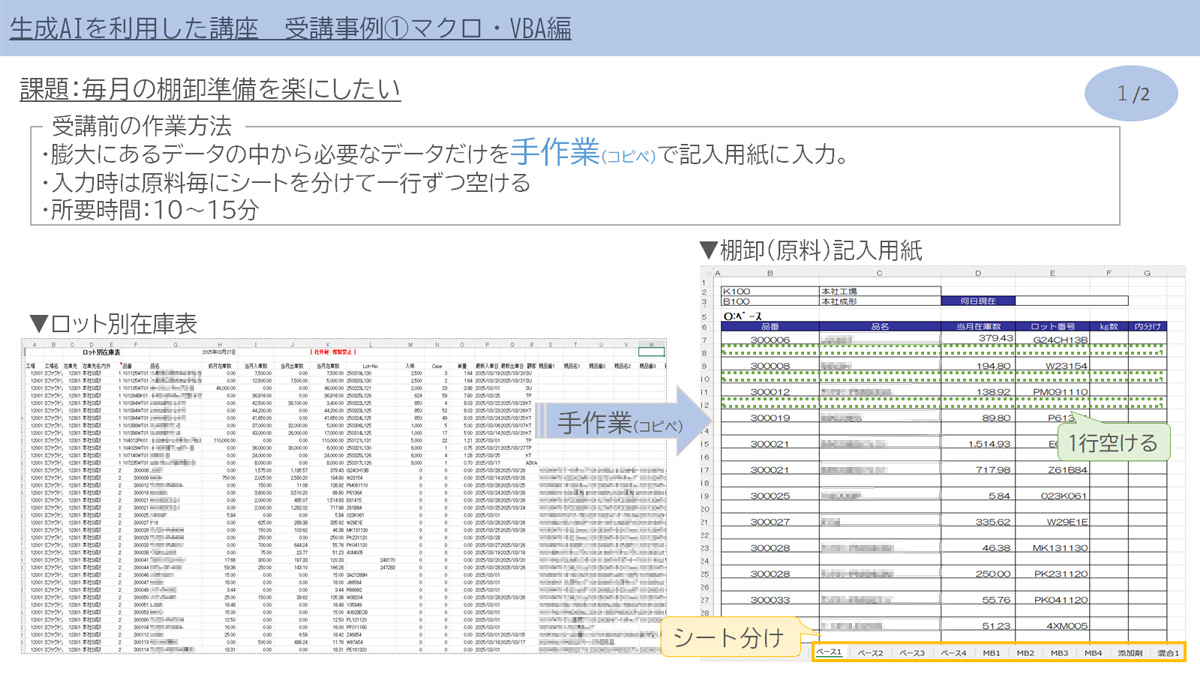Viewport: 1200px width, 675px height.
Task: Open the ベース1 sheet tab
Action: point(829,652)
